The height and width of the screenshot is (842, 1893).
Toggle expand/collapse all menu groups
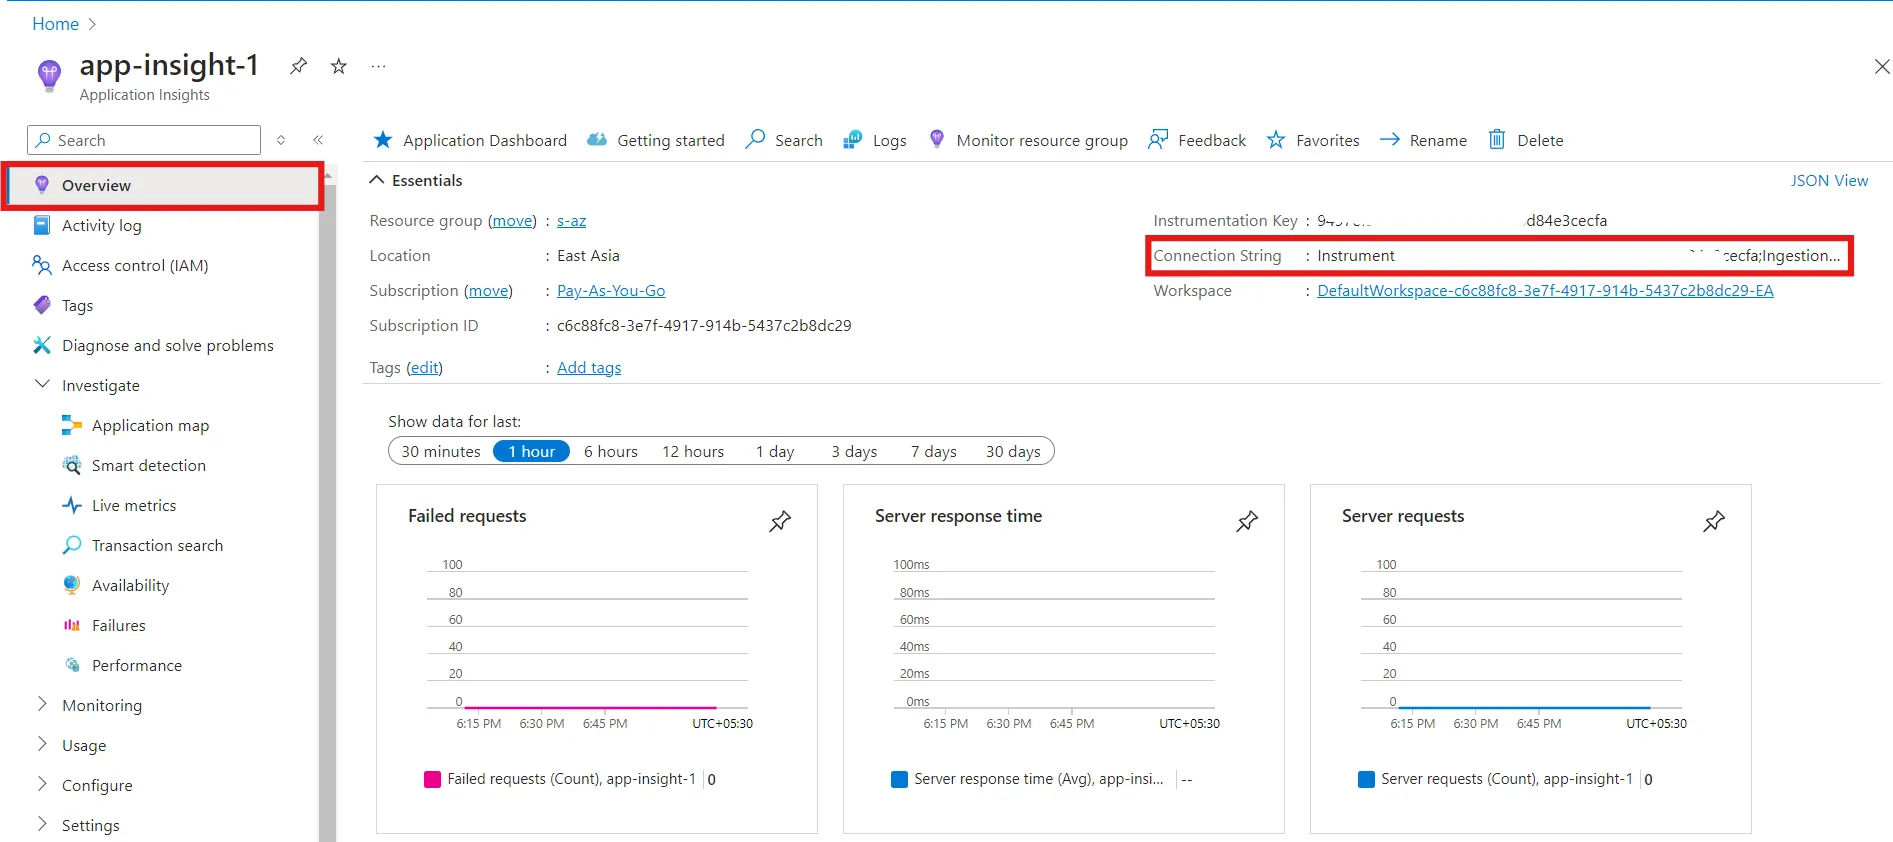[281, 140]
